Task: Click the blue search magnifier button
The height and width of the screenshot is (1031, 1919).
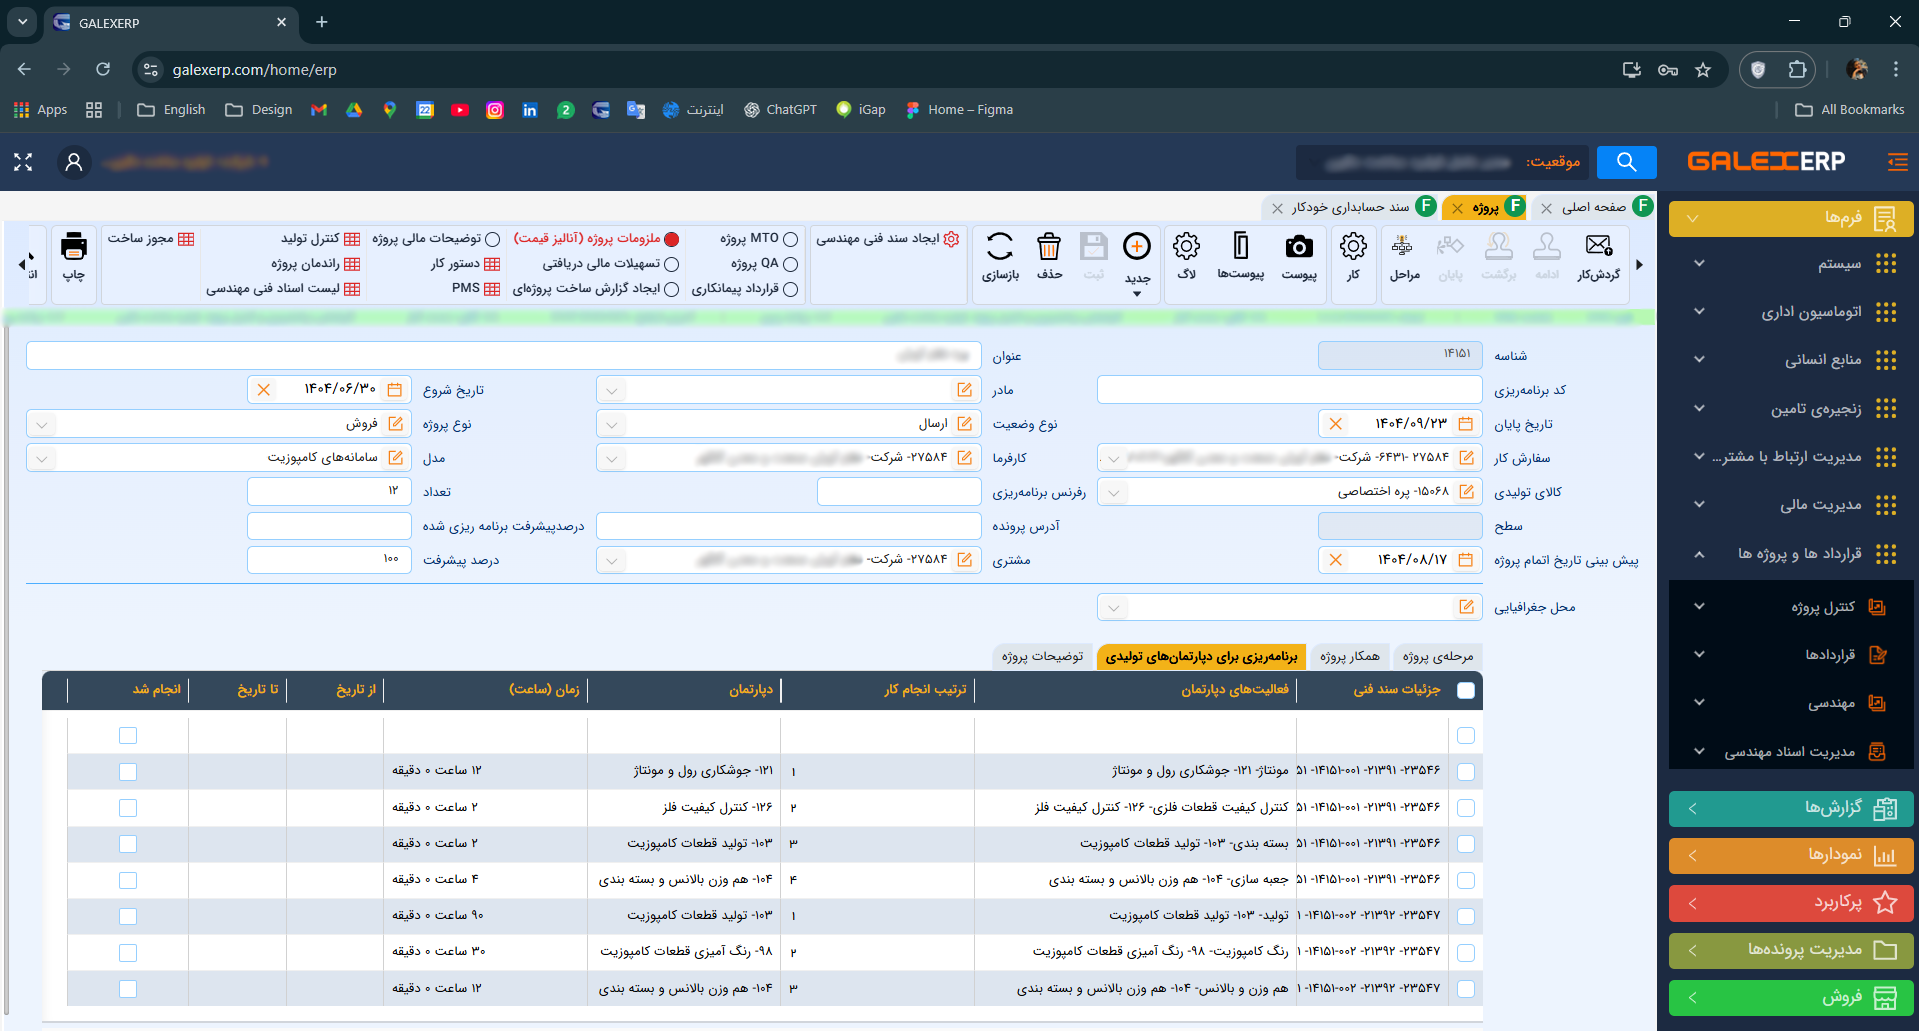Action: (1627, 162)
